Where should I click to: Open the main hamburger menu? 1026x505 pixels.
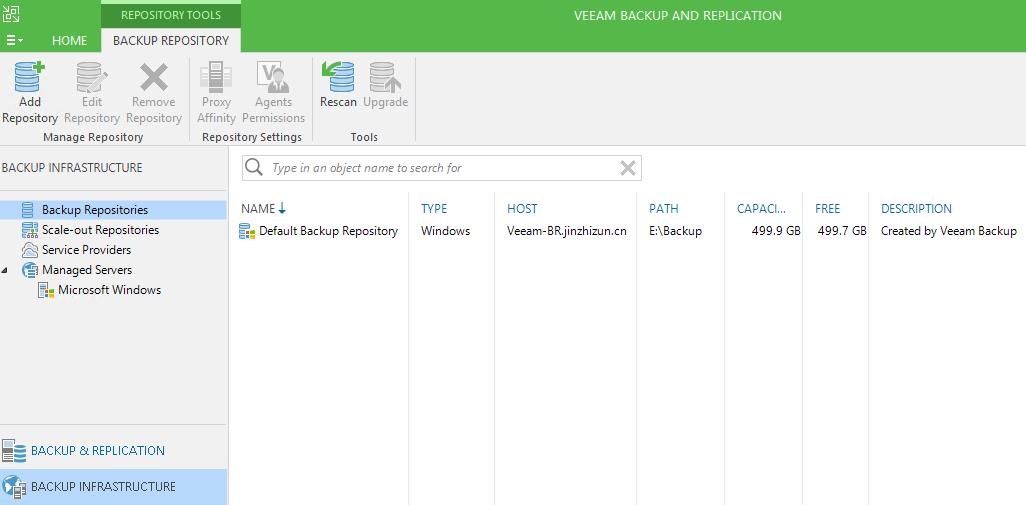pos(14,41)
